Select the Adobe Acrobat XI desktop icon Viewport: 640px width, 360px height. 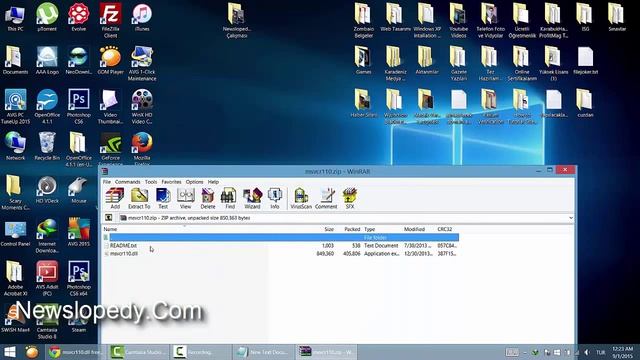coord(15,278)
